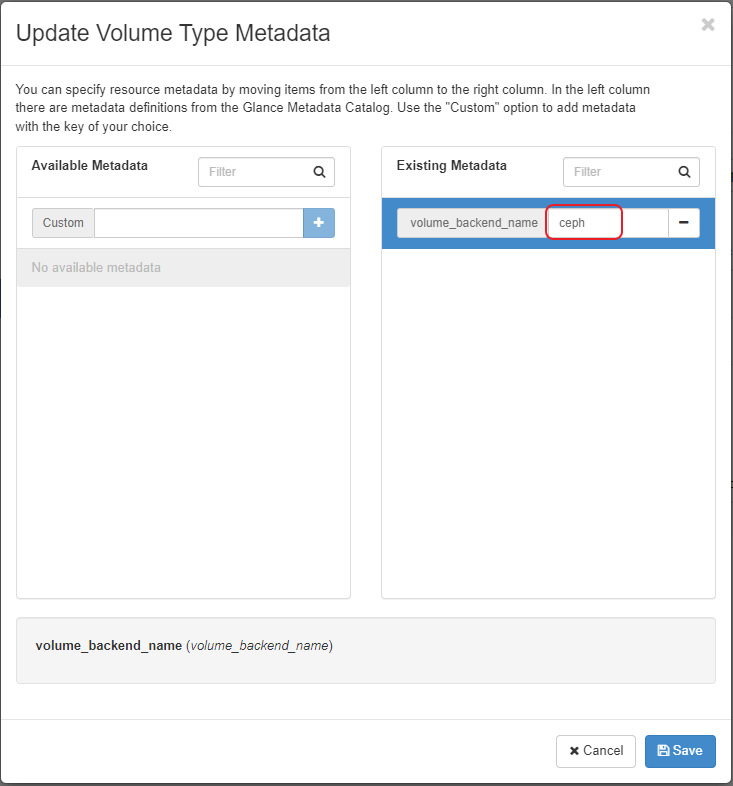
Task: Click the volume_backend_name key label
Action: pyautogui.click(x=473, y=223)
